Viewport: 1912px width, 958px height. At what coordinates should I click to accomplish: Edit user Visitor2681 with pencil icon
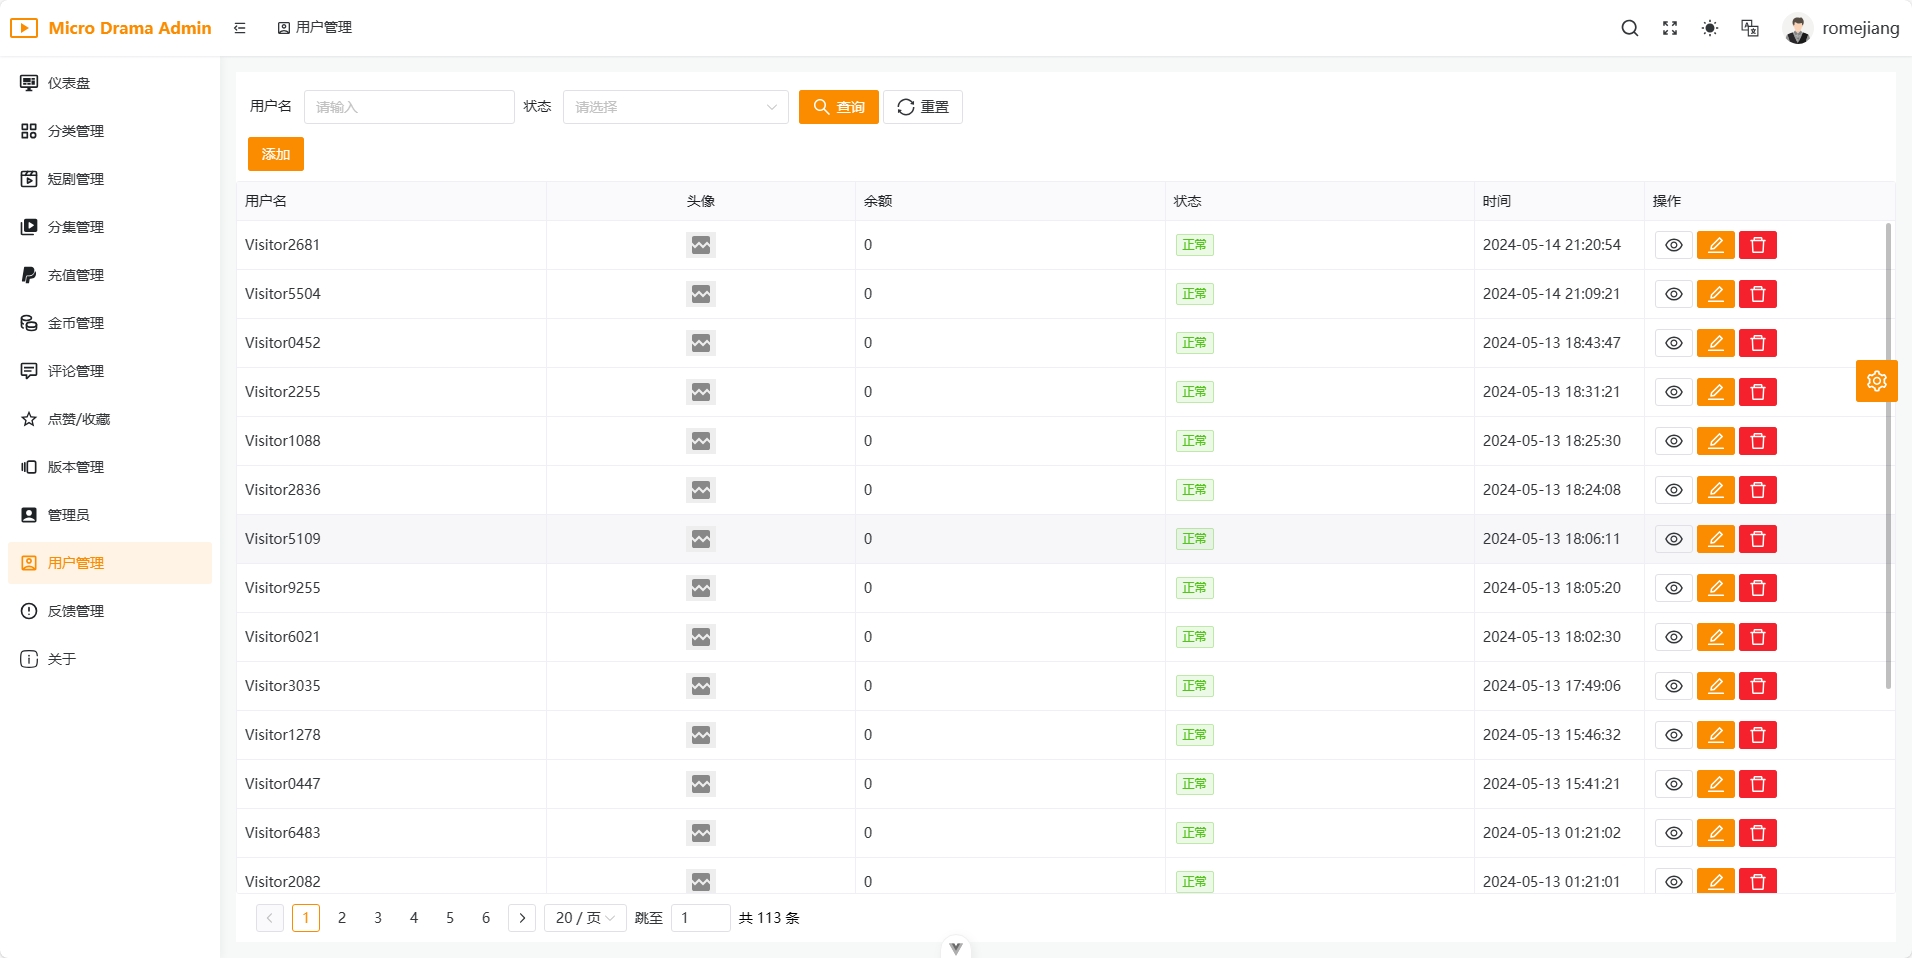1715,245
